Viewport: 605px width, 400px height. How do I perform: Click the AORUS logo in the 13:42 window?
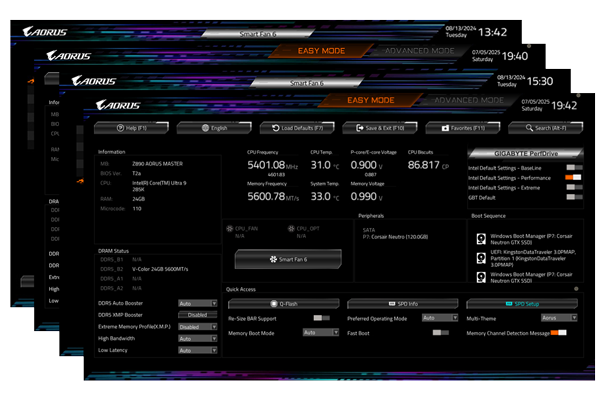45,32
